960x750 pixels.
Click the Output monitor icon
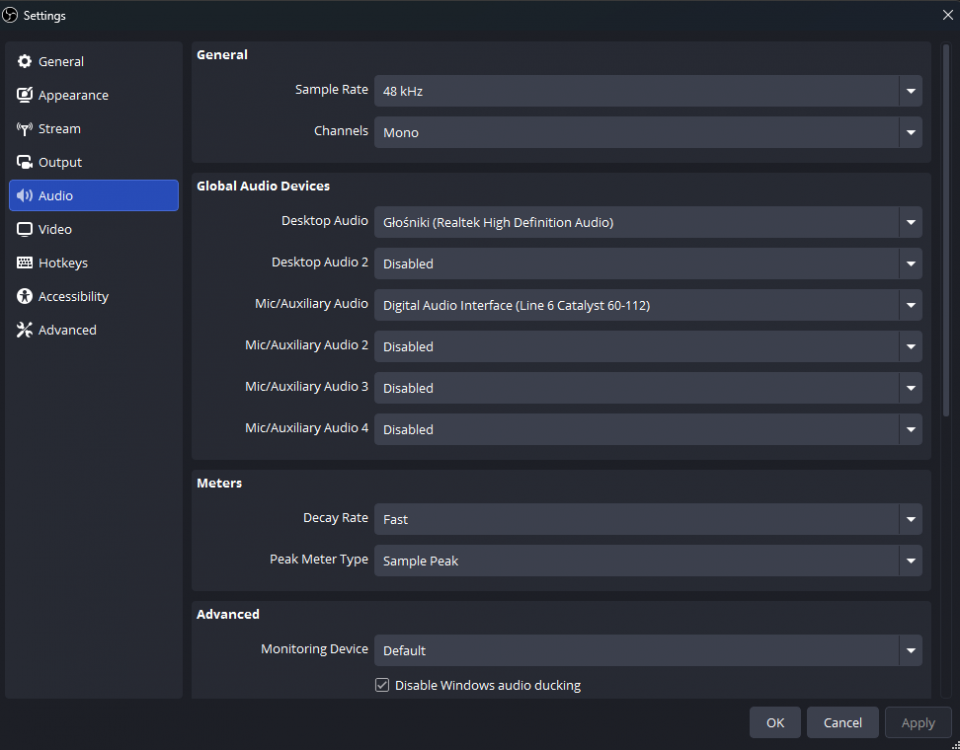(25, 162)
